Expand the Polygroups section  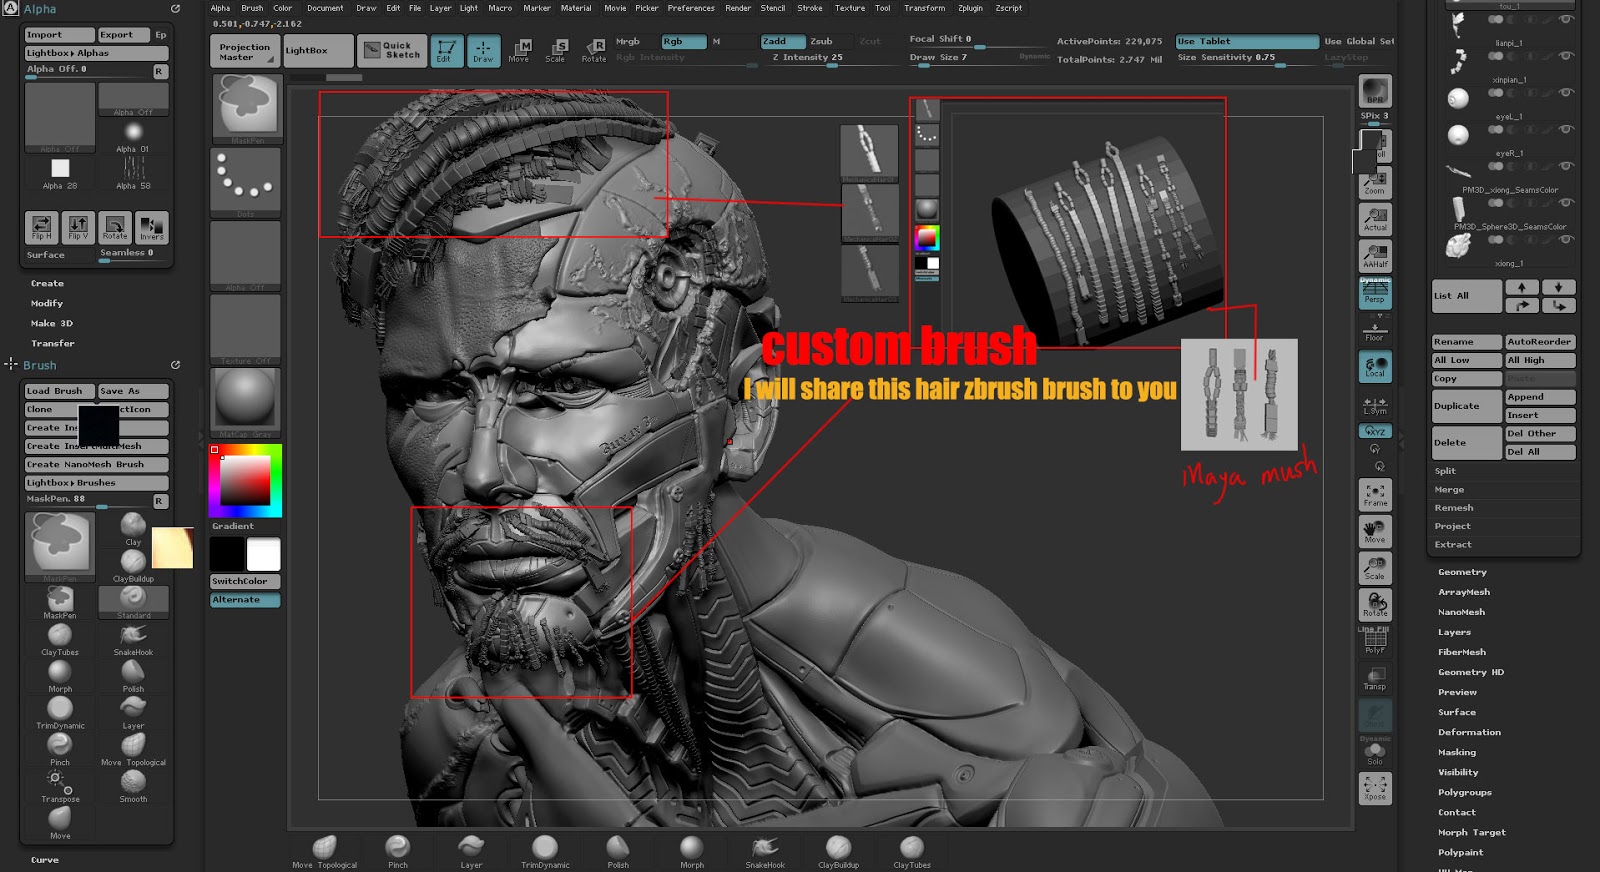pyautogui.click(x=1464, y=792)
